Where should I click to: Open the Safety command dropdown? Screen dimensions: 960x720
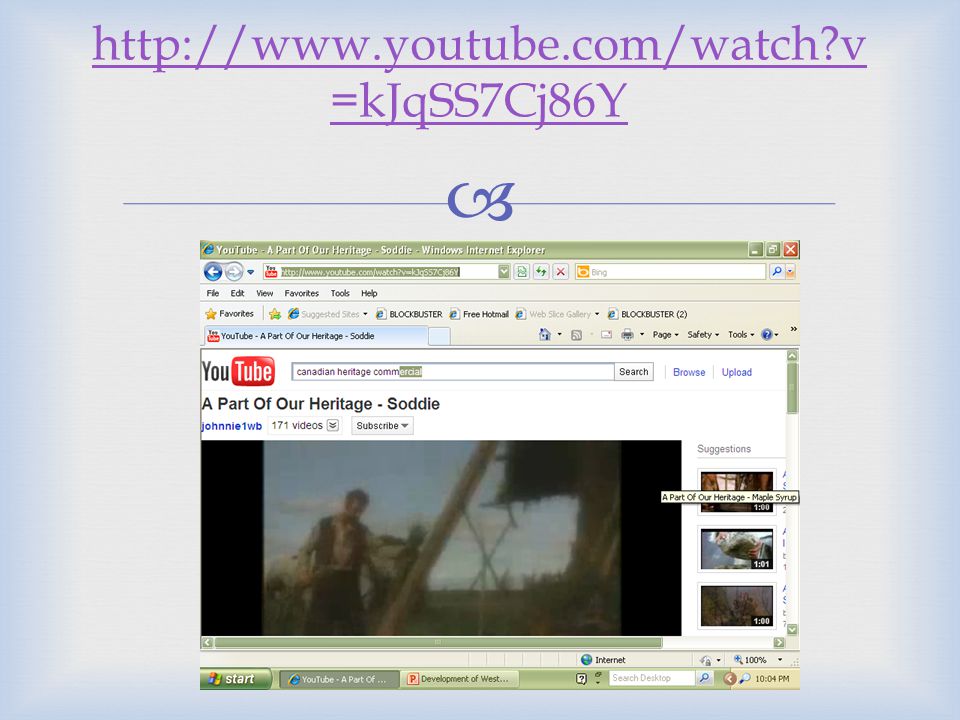pos(703,334)
